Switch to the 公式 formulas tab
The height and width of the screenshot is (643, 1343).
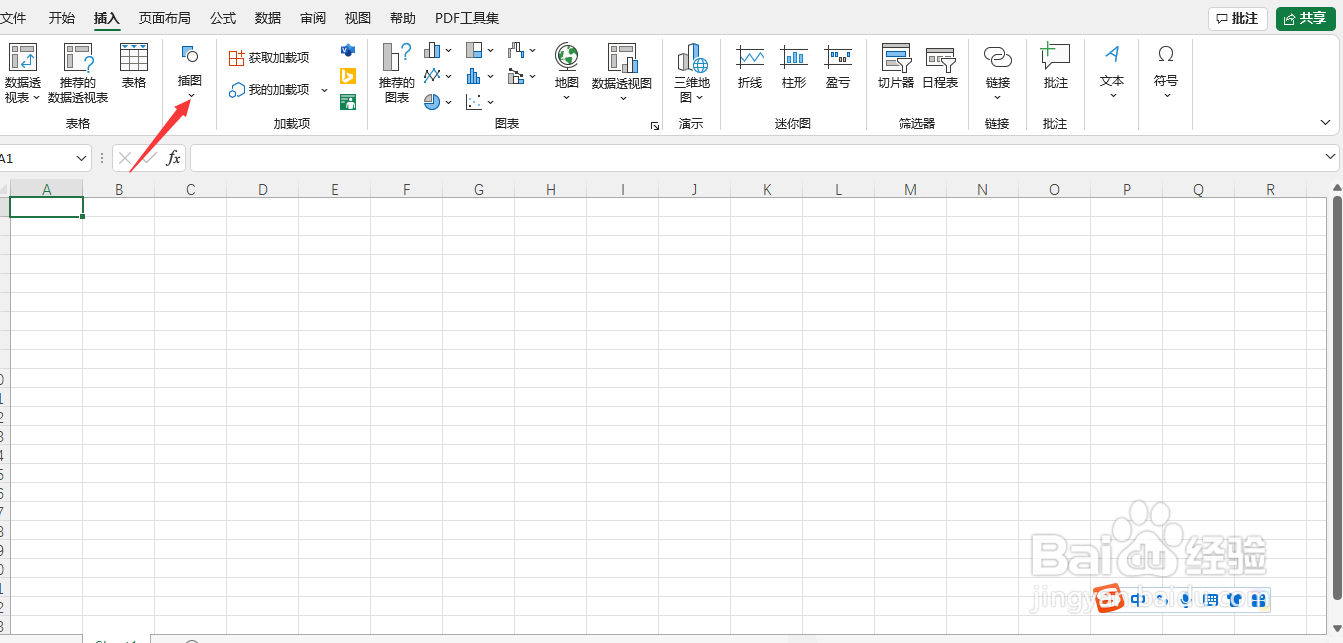point(223,18)
